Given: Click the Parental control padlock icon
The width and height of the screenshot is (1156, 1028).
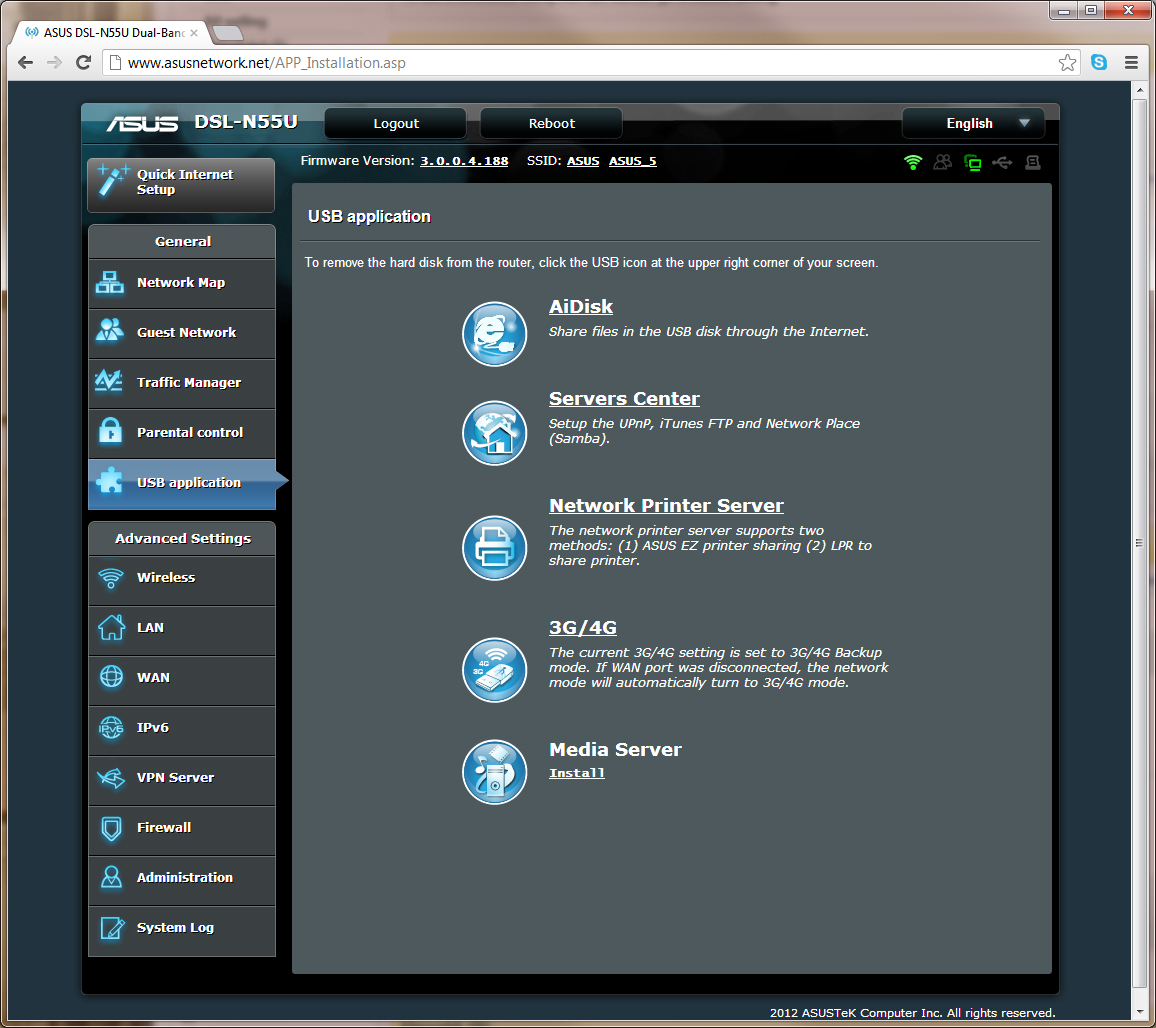Looking at the screenshot, I should tap(111, 431).
